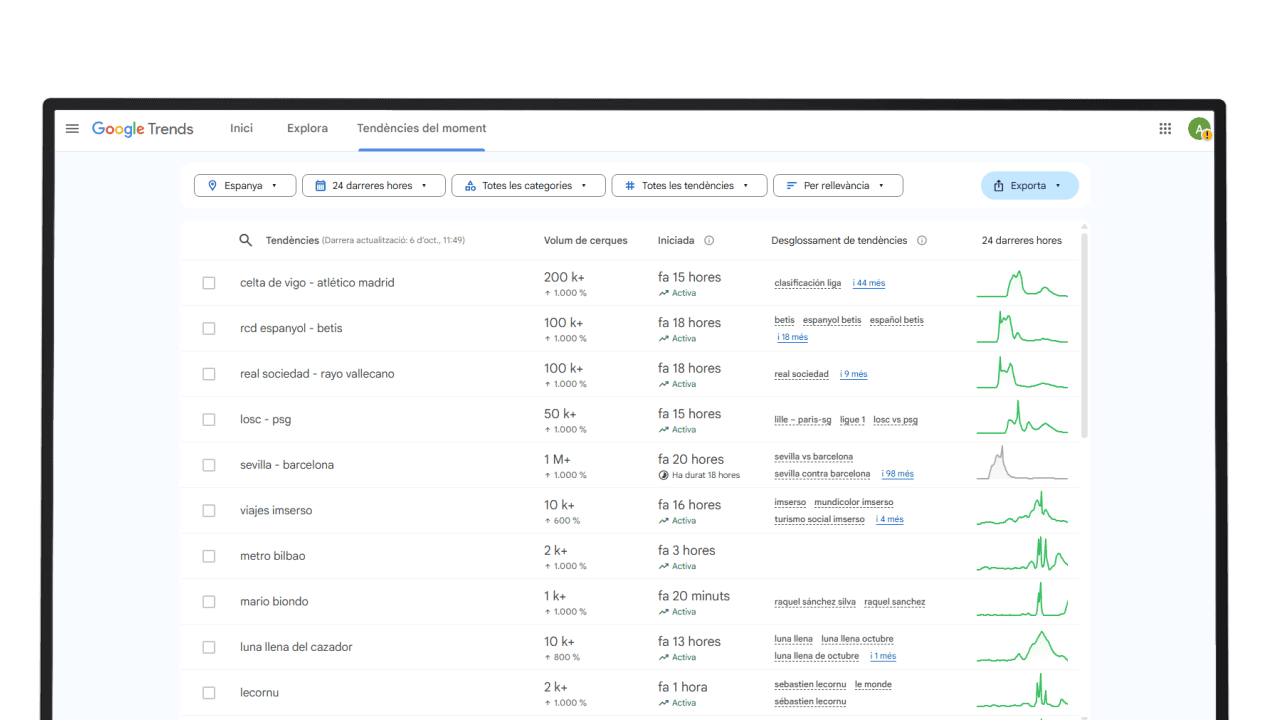Click trend chart for sevilla - barcelona
This screenshot has width=1280, height=720.
pos(1021,465)
